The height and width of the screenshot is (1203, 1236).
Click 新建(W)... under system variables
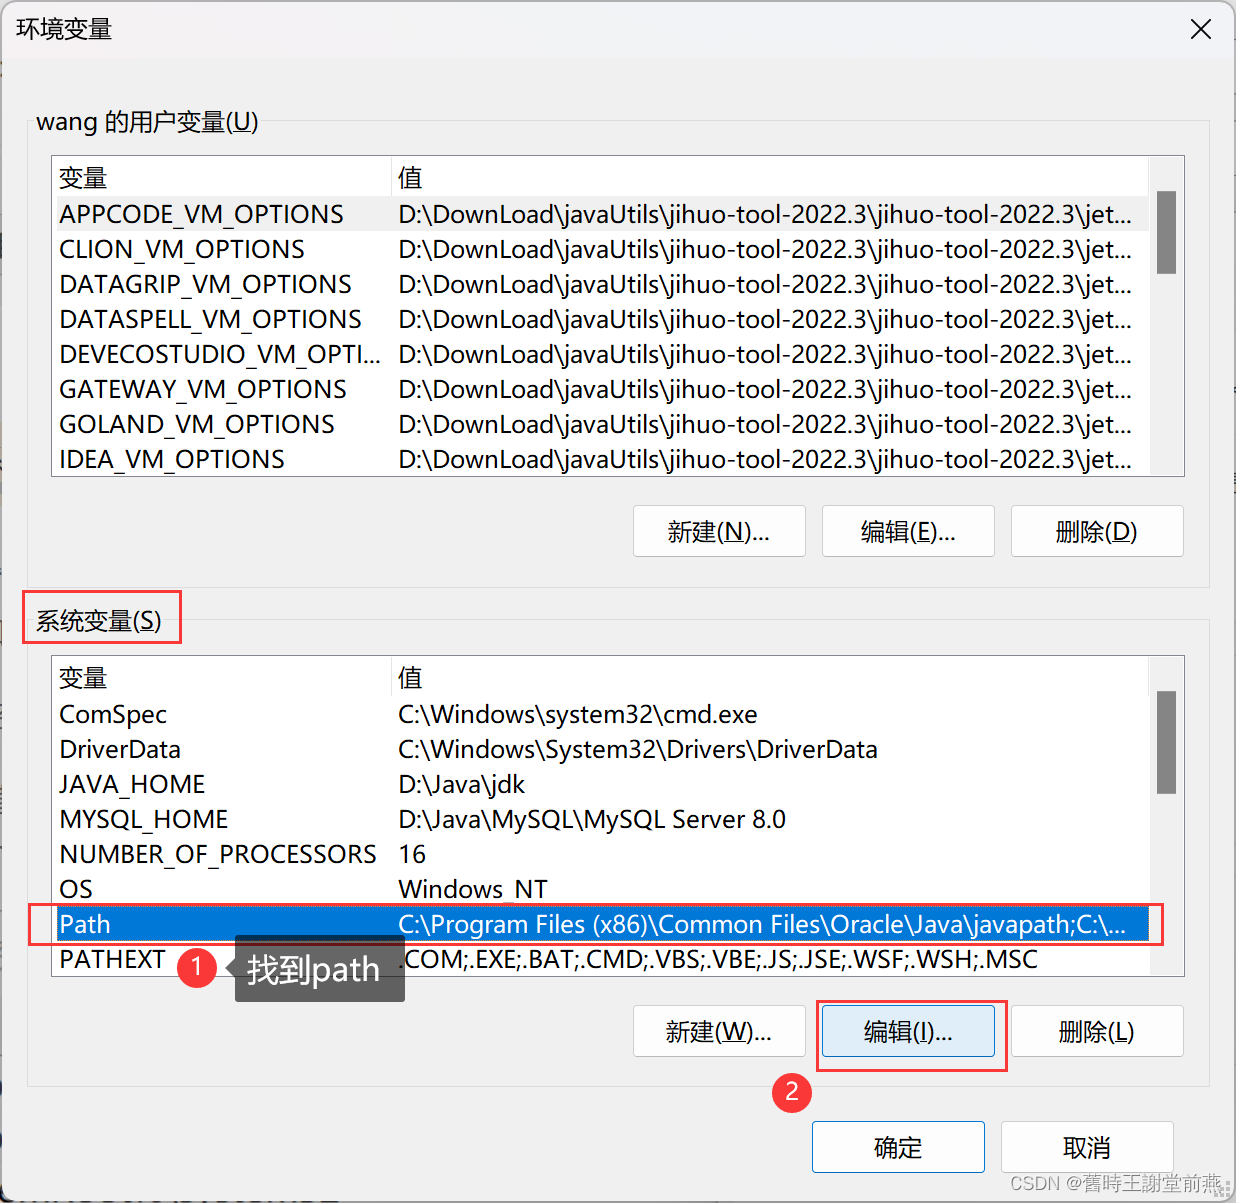(x=719, y=1031)
